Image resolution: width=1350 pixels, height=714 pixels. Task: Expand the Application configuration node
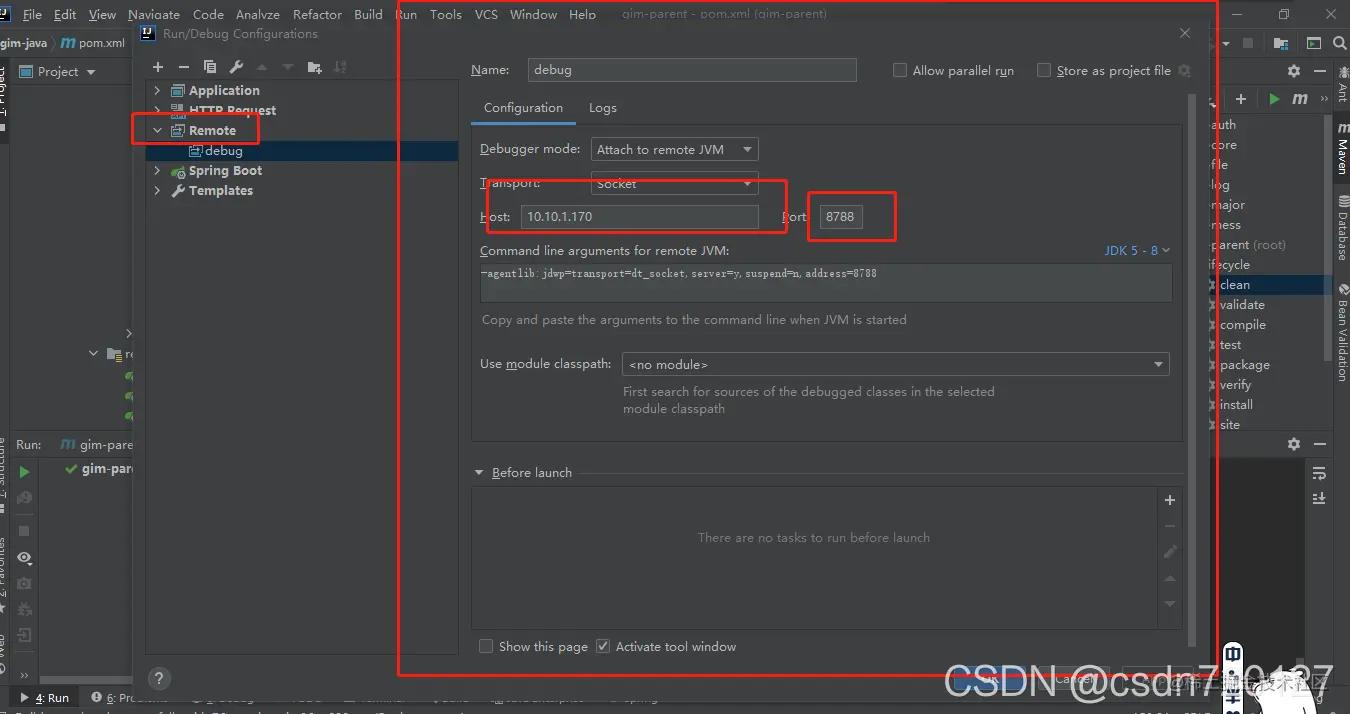coord(157,90)
